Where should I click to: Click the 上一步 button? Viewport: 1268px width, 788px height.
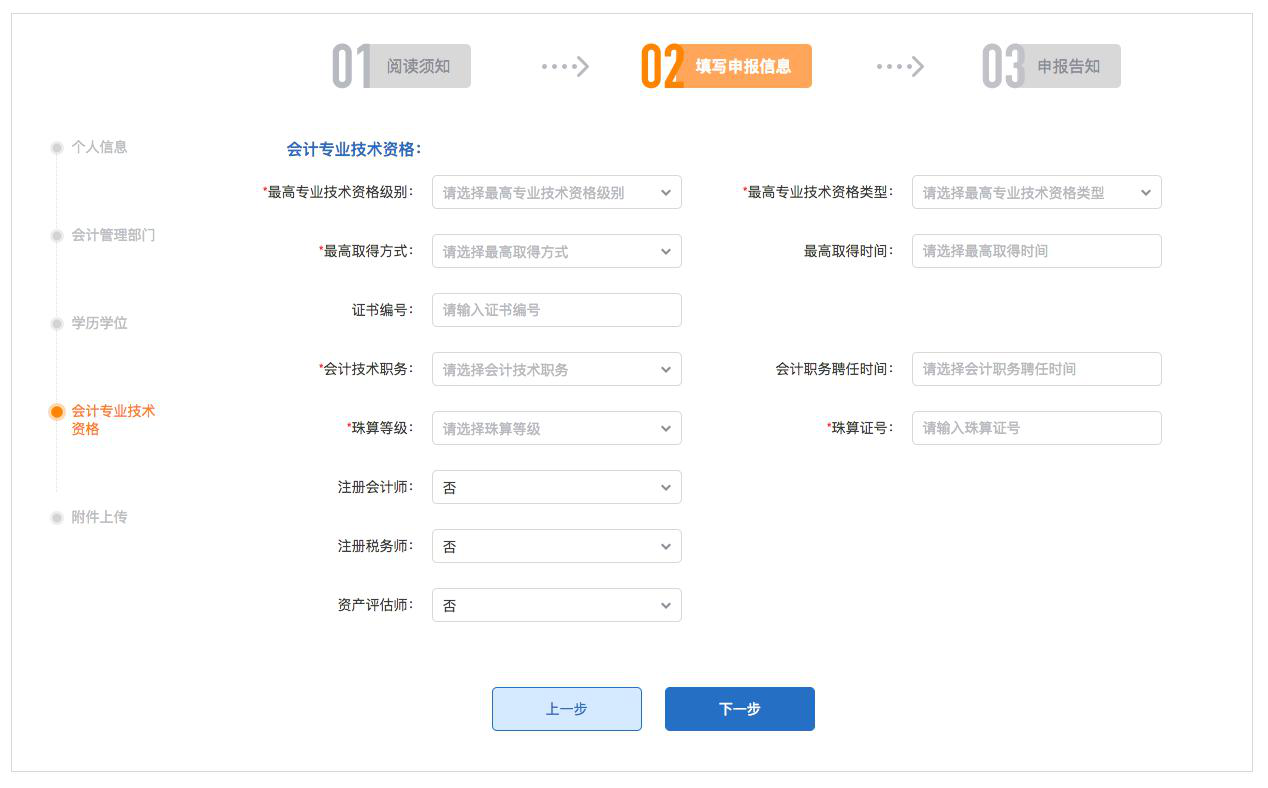566,709
